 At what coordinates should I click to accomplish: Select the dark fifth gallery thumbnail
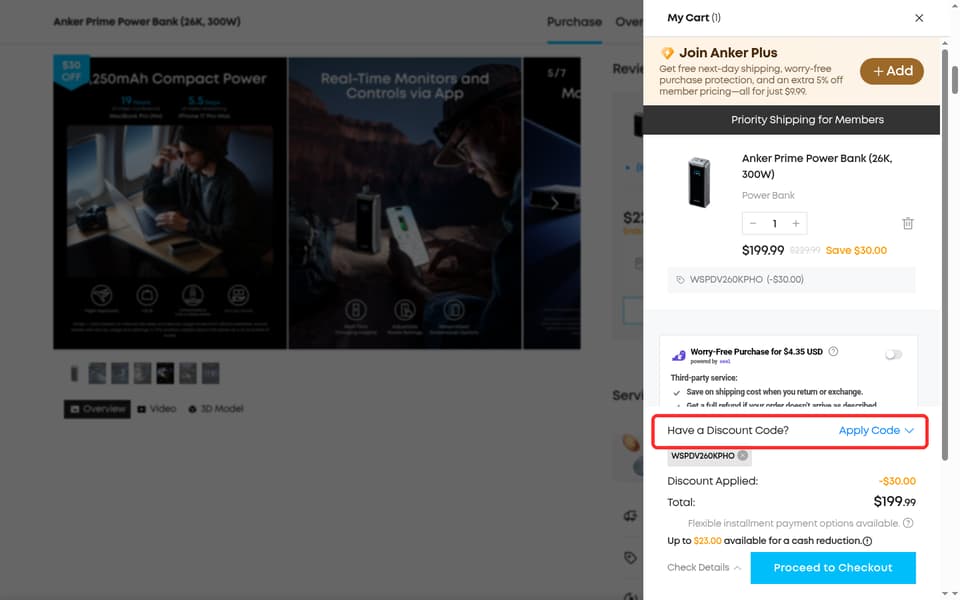pos(165,373)
